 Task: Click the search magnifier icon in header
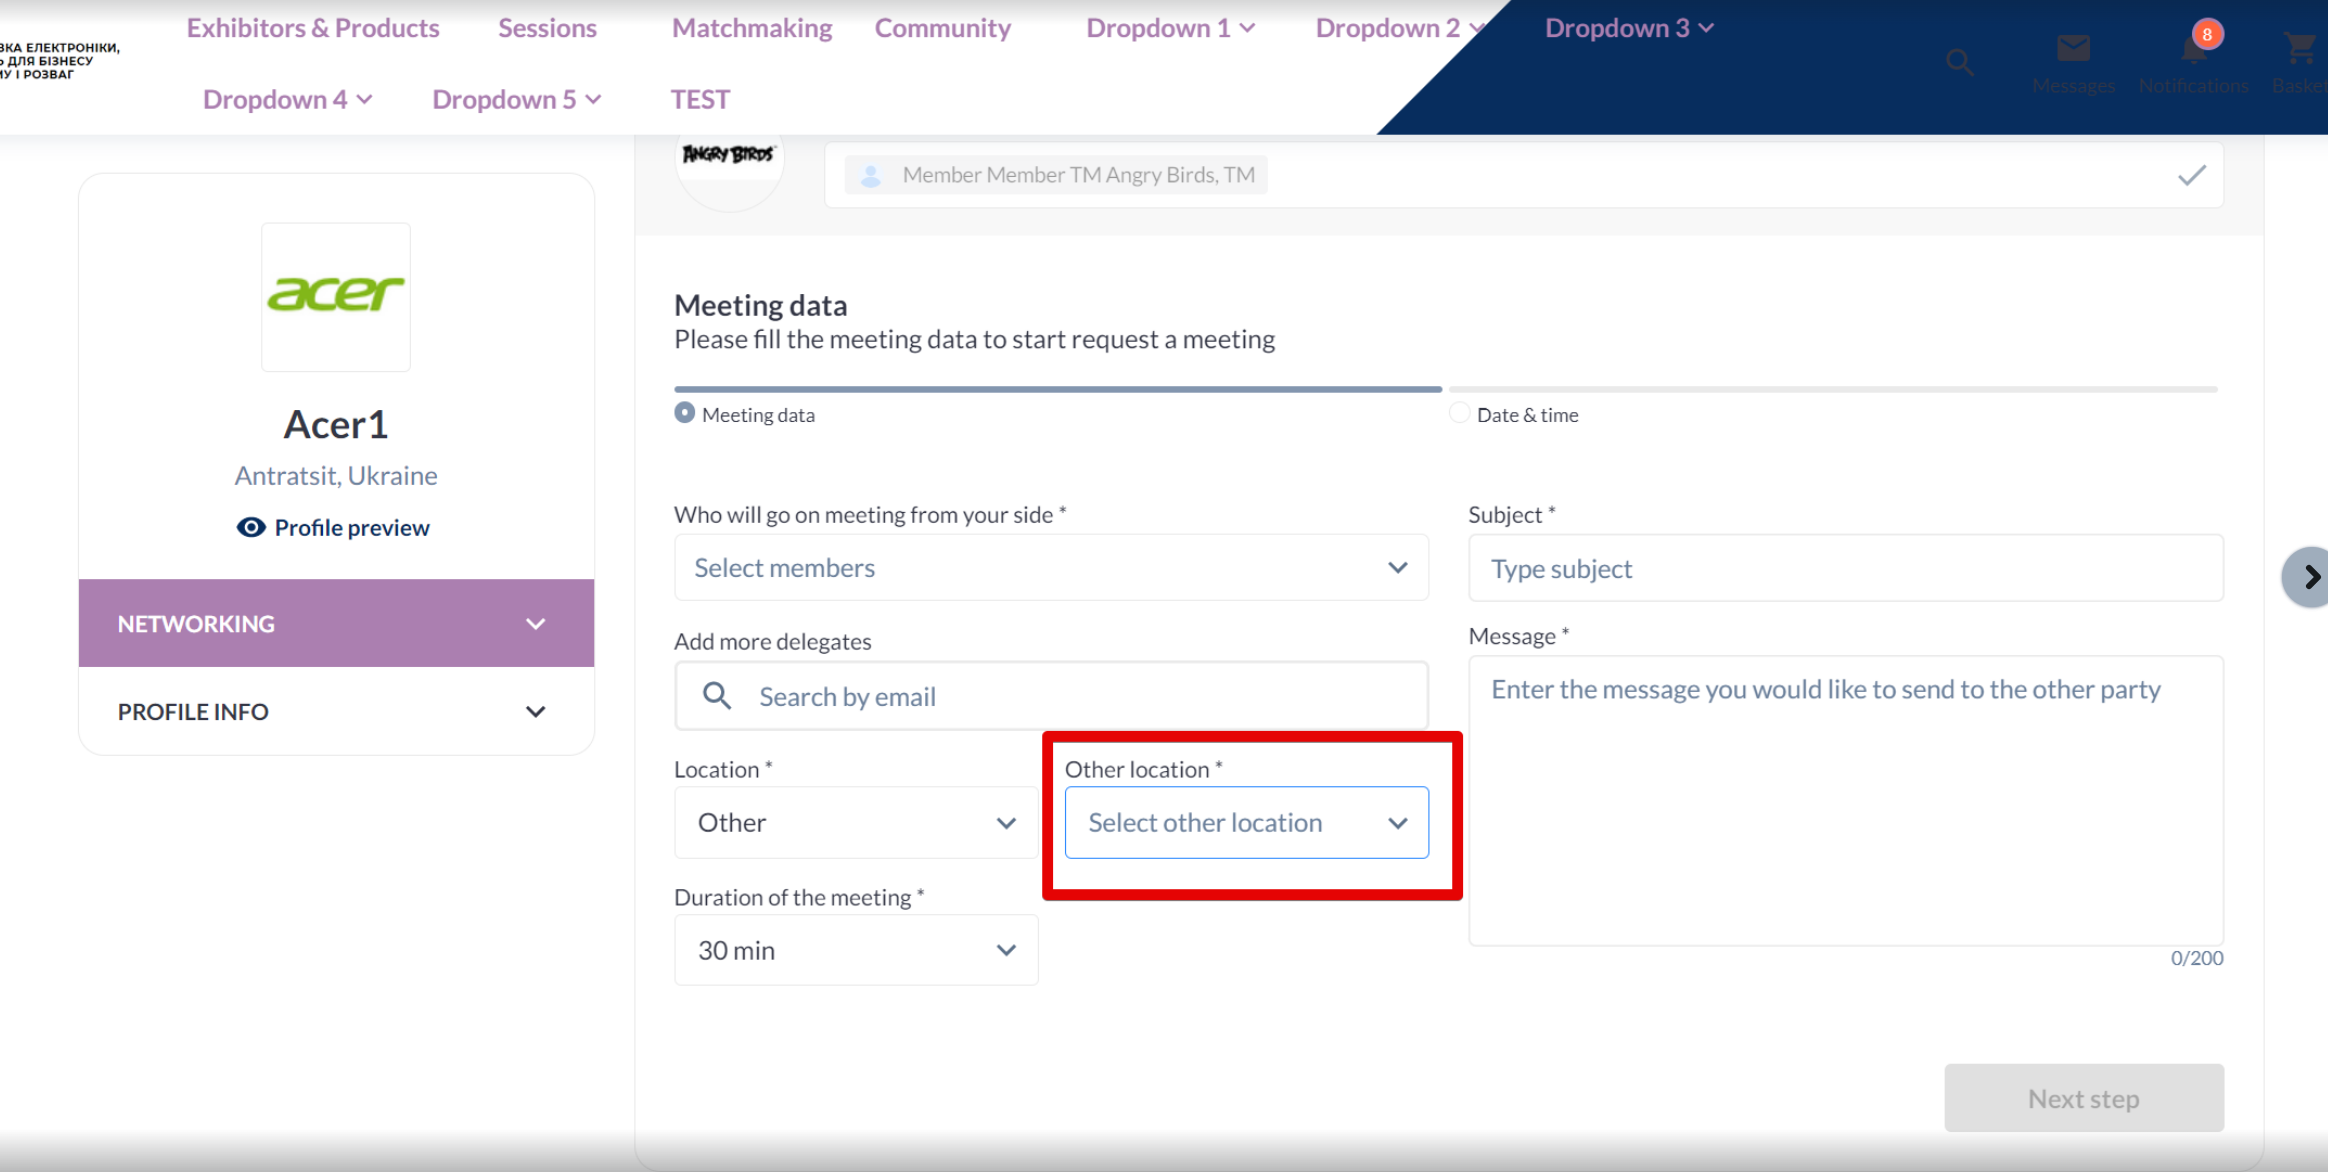click(1959, 62)
